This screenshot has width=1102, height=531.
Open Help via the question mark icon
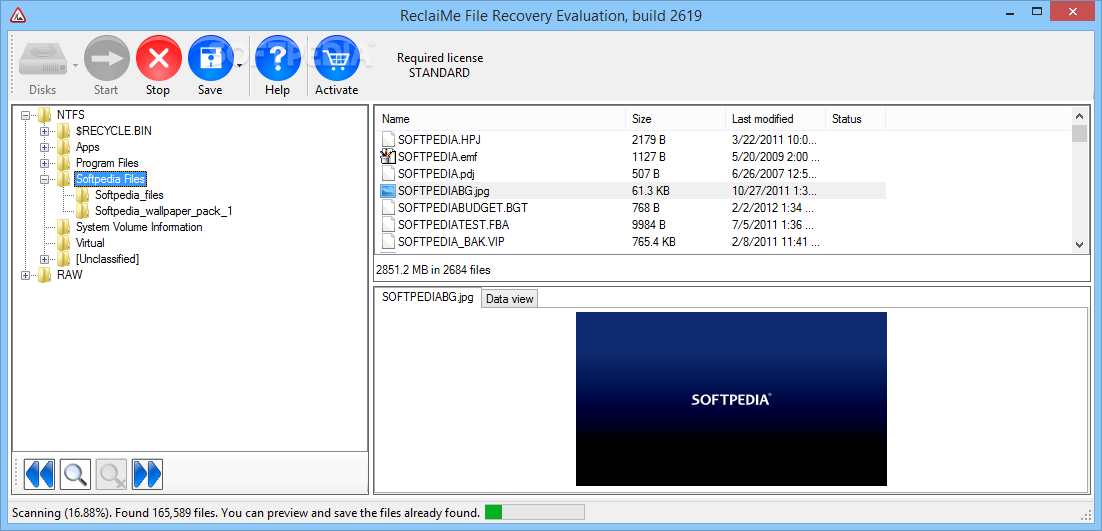click(278, 59)
